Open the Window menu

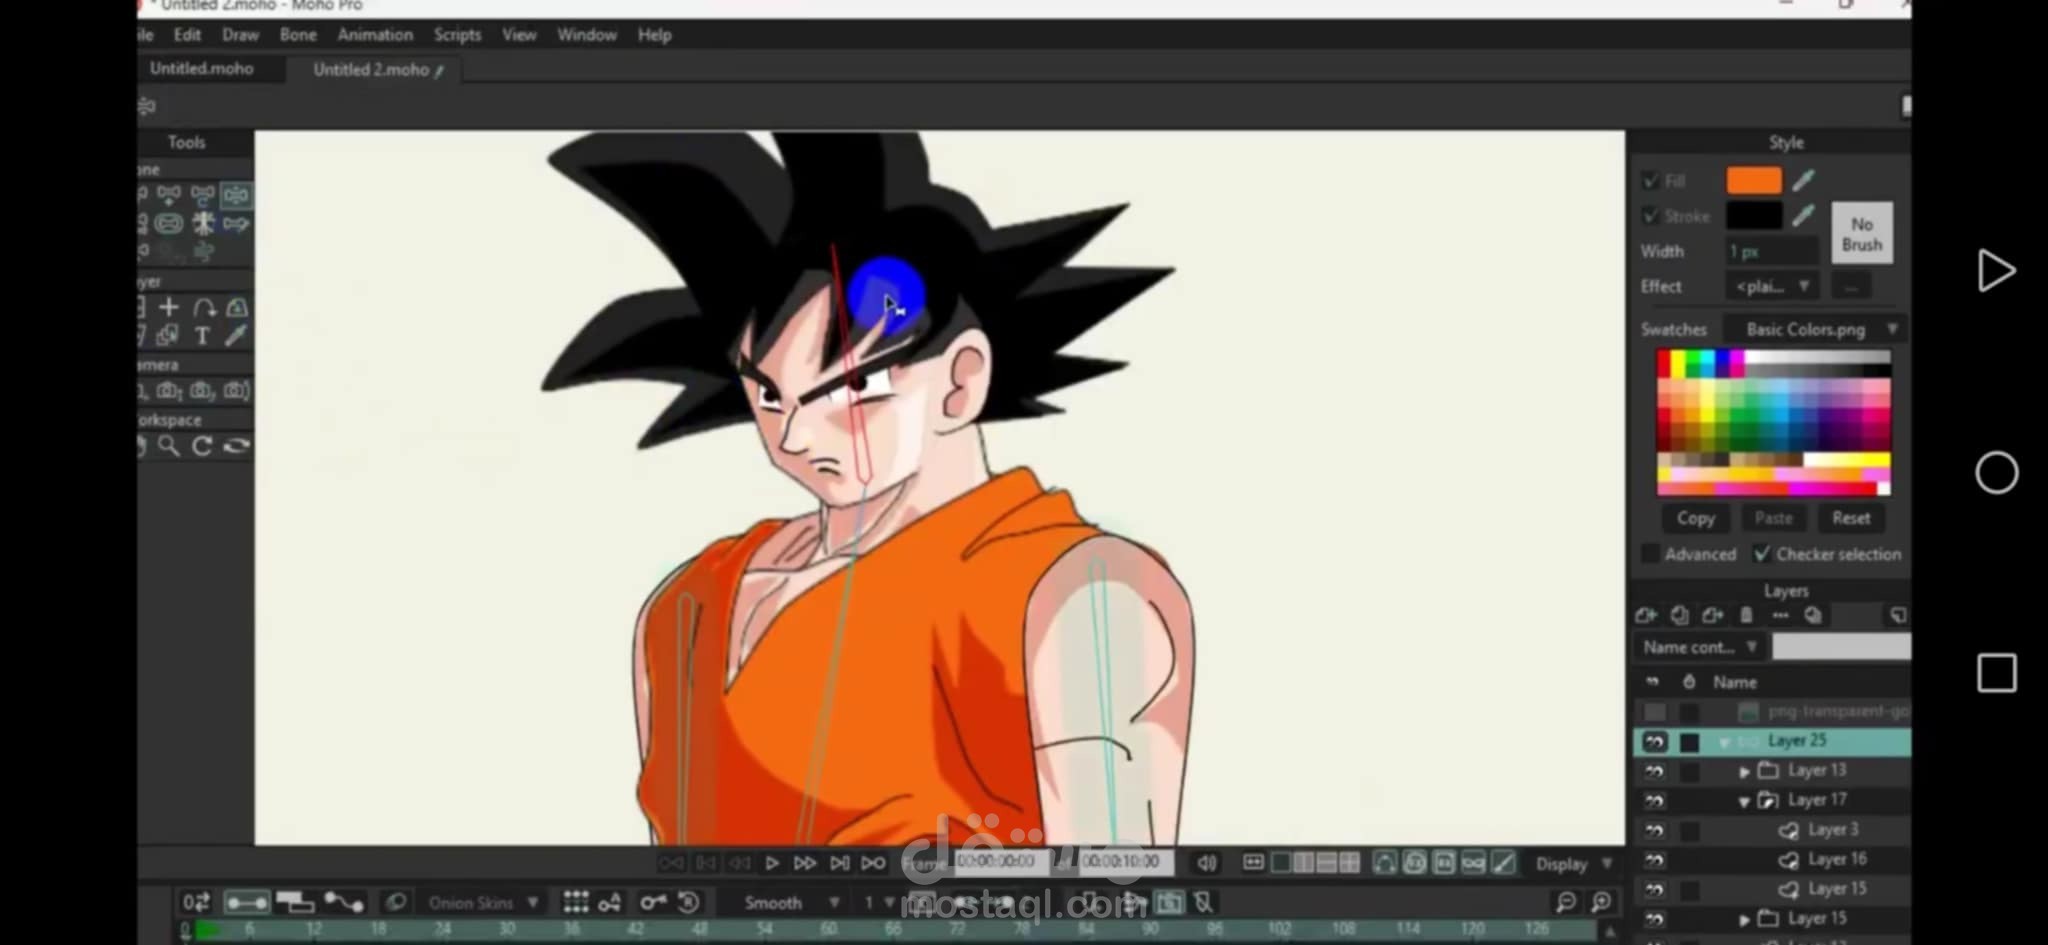click(587, 35)
